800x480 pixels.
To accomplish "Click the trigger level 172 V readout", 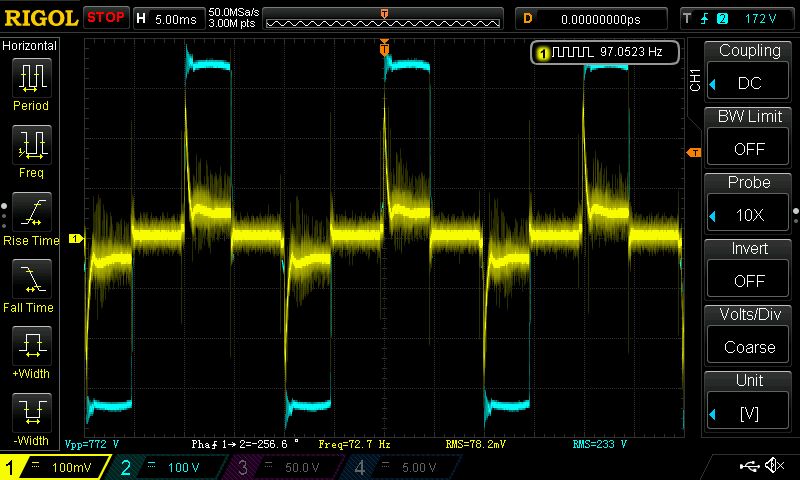I will coord(760,19).
